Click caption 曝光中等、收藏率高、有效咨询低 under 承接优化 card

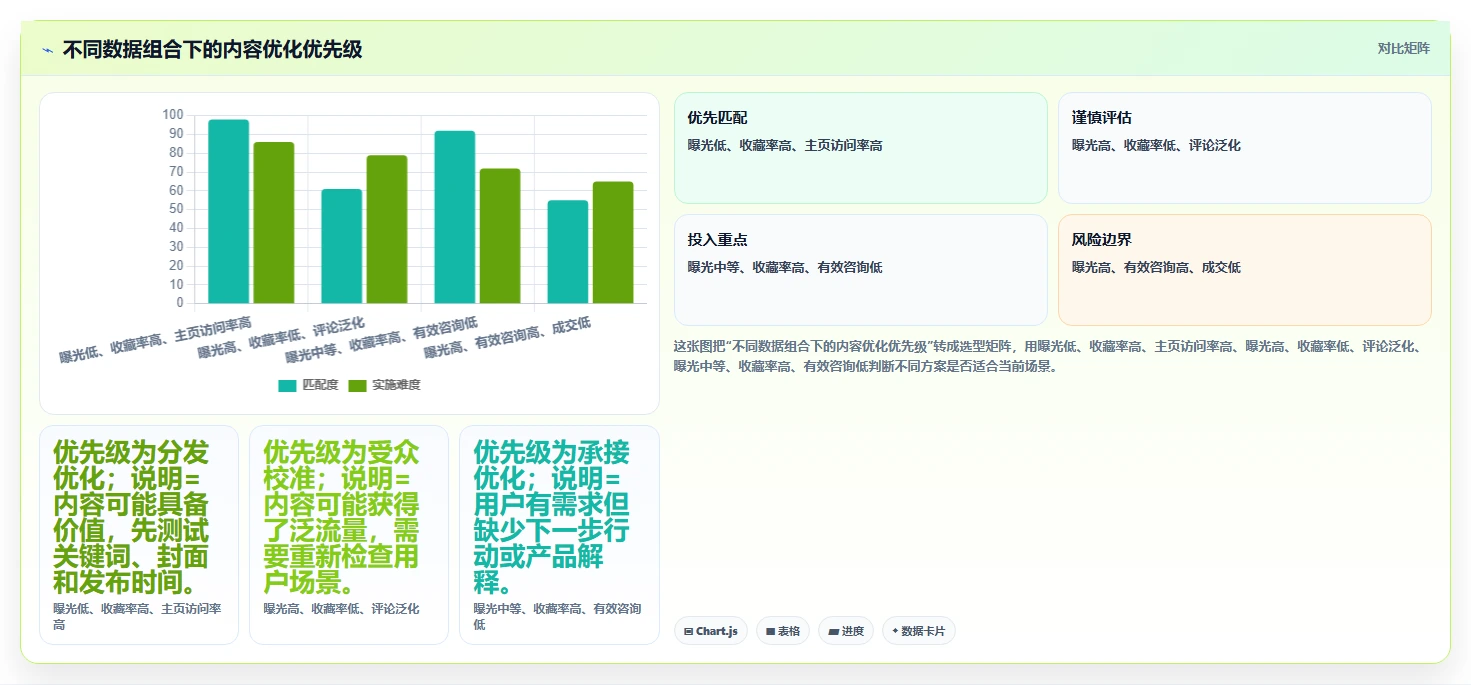558,616
